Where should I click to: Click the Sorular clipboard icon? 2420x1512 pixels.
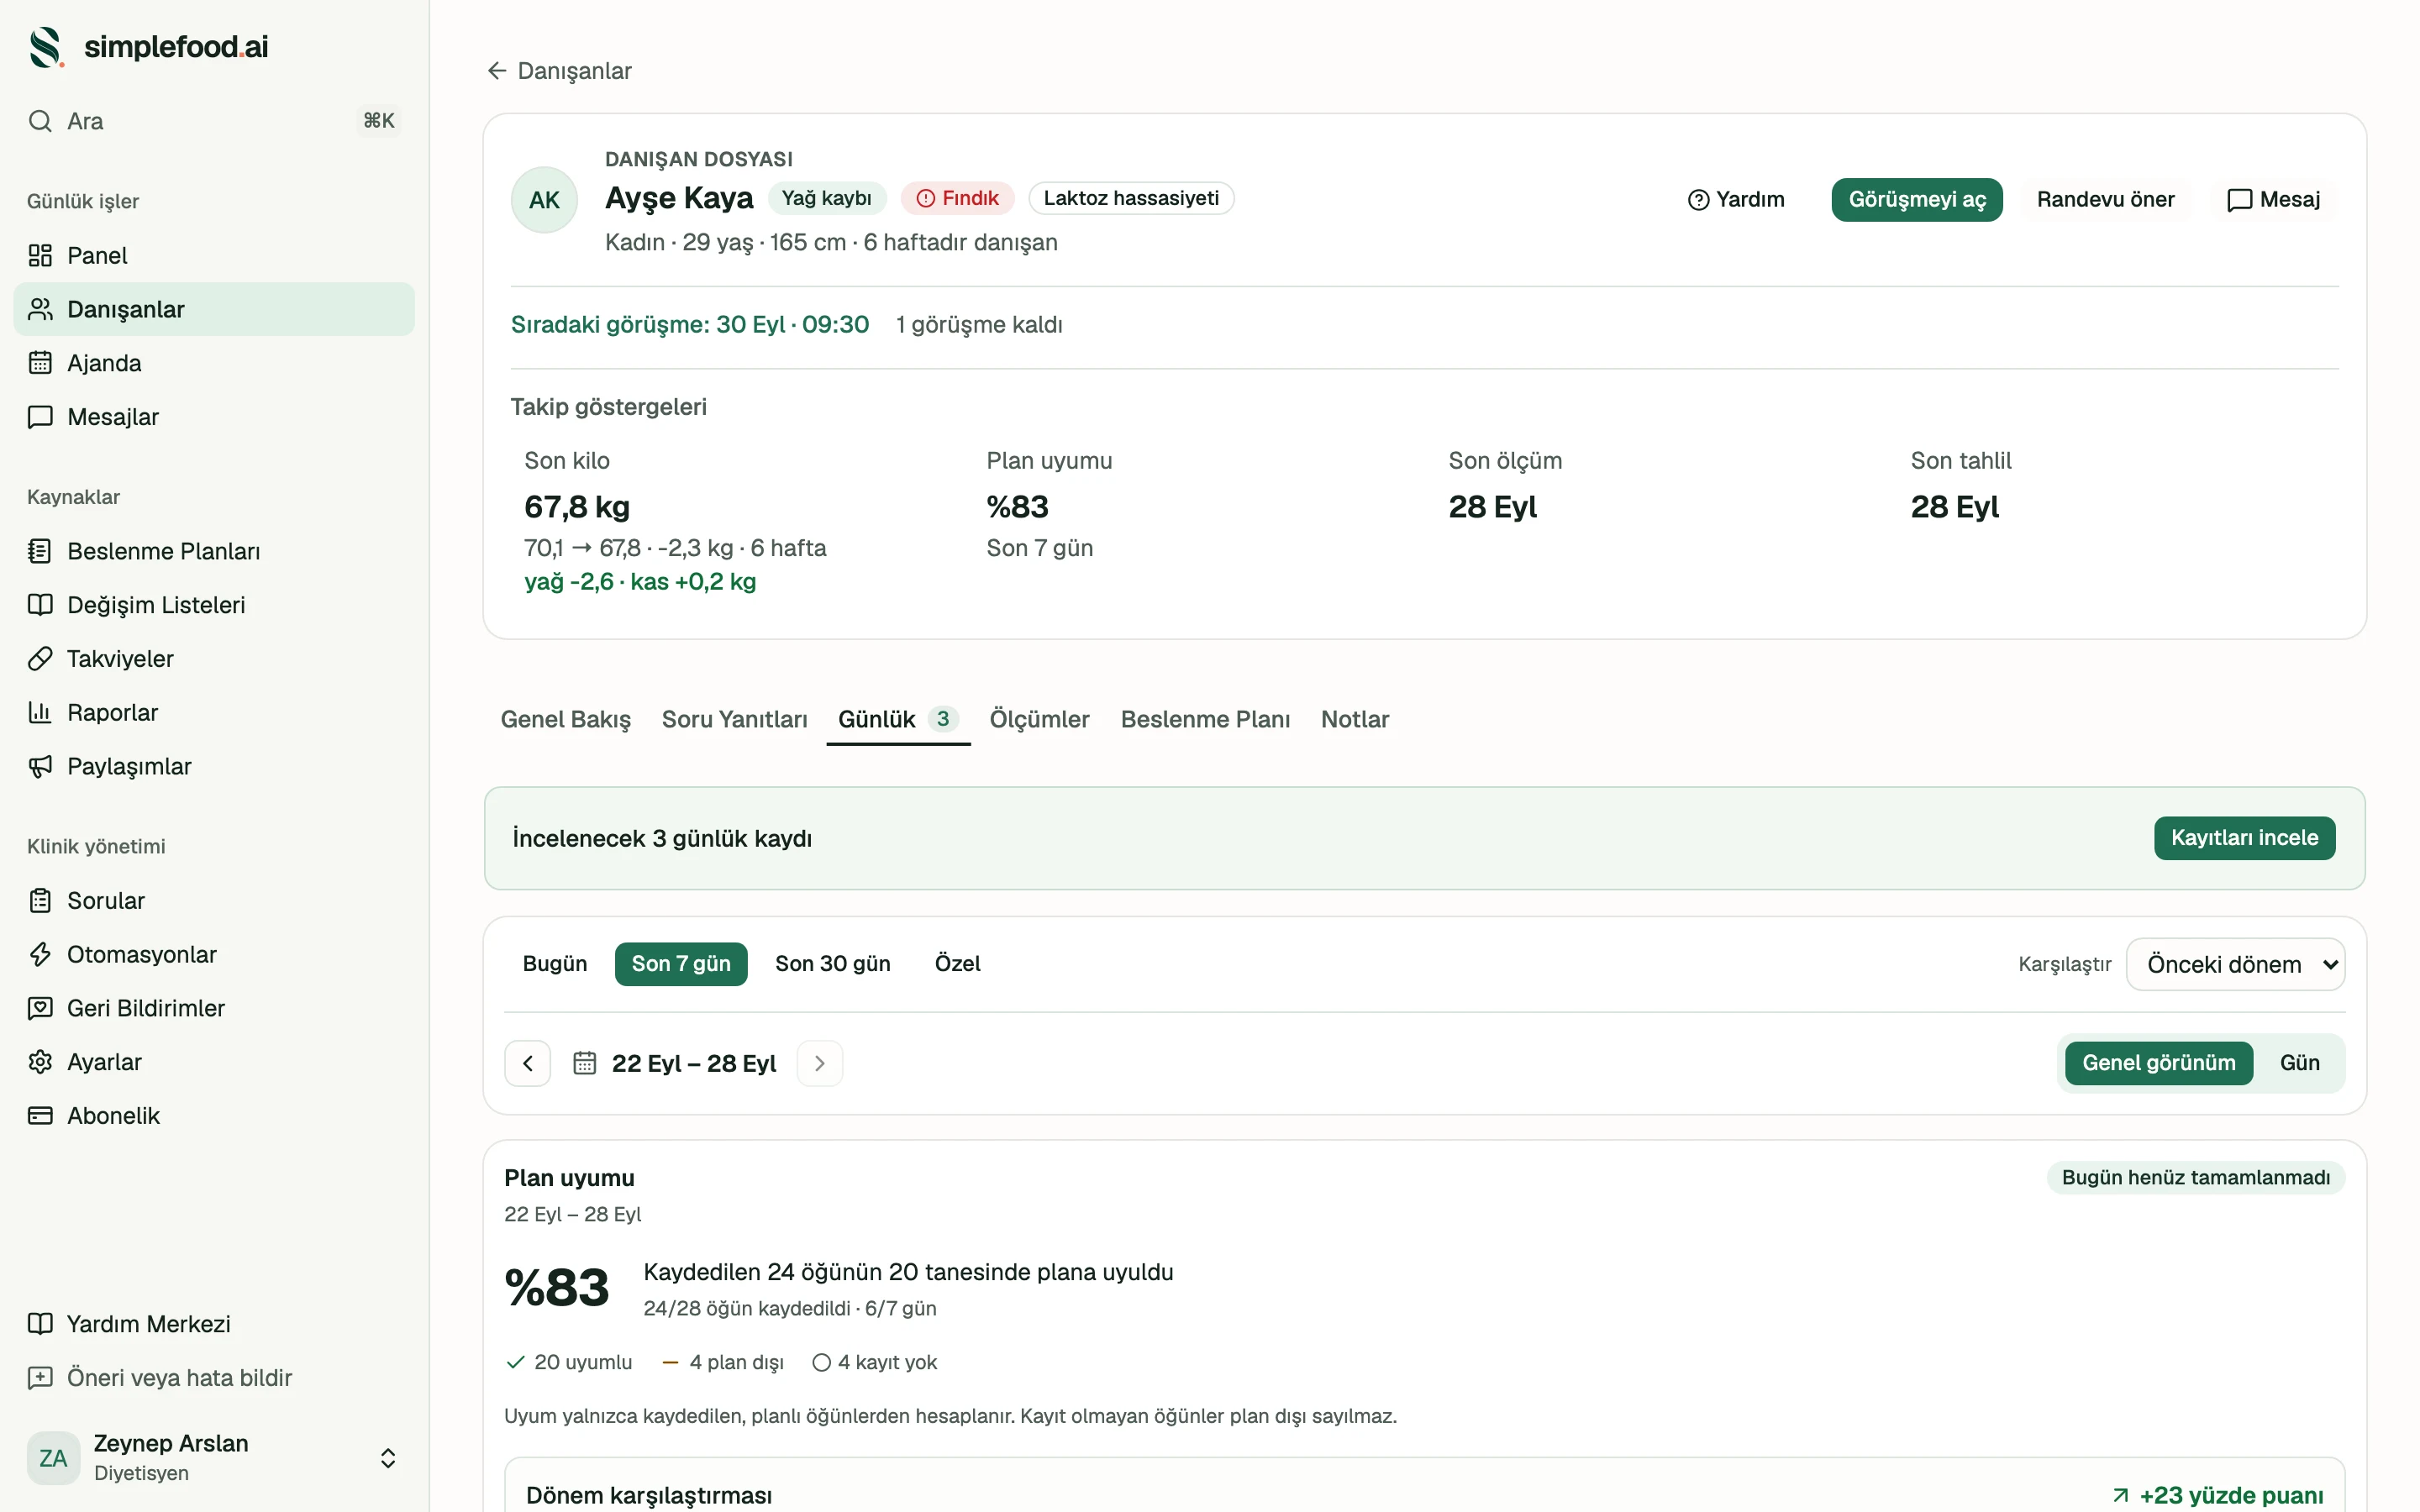click(40, 901)
